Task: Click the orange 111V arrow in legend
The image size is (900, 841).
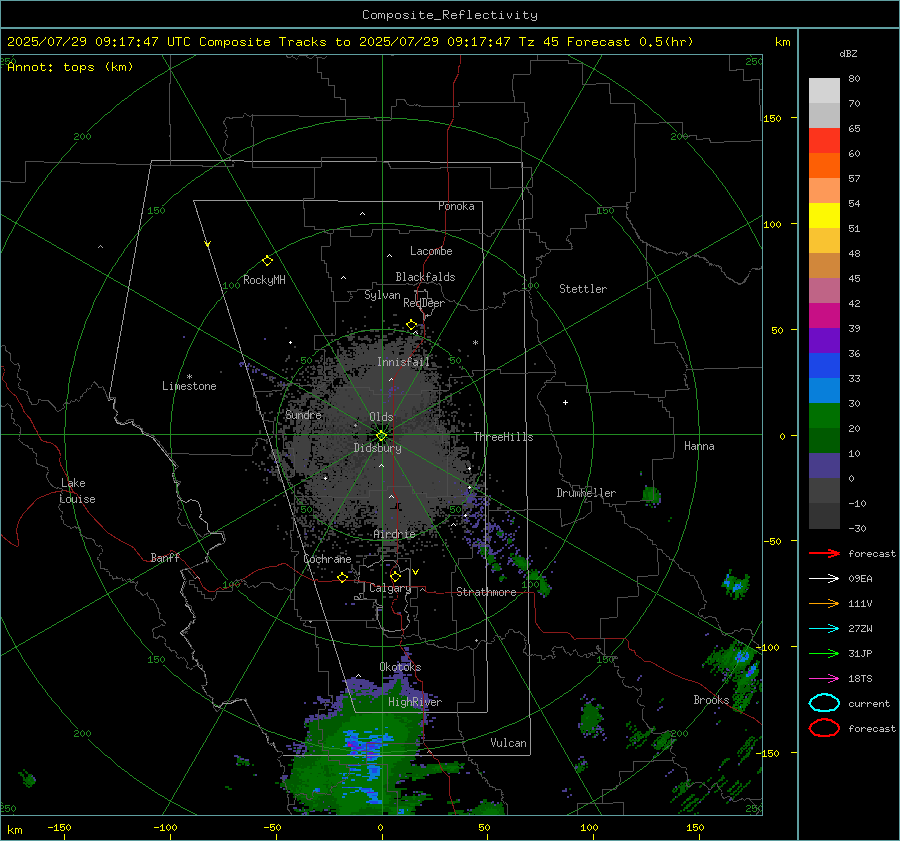Action: coord(824,603)
